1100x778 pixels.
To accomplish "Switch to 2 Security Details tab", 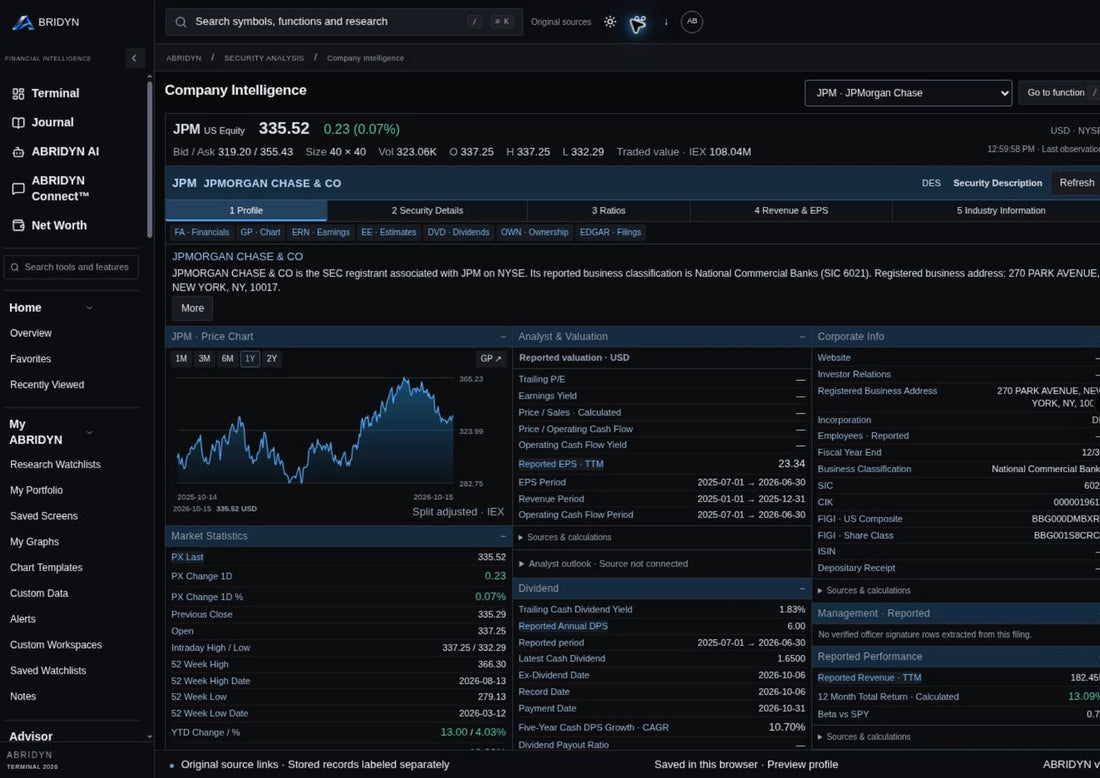I will coord(427,210).
